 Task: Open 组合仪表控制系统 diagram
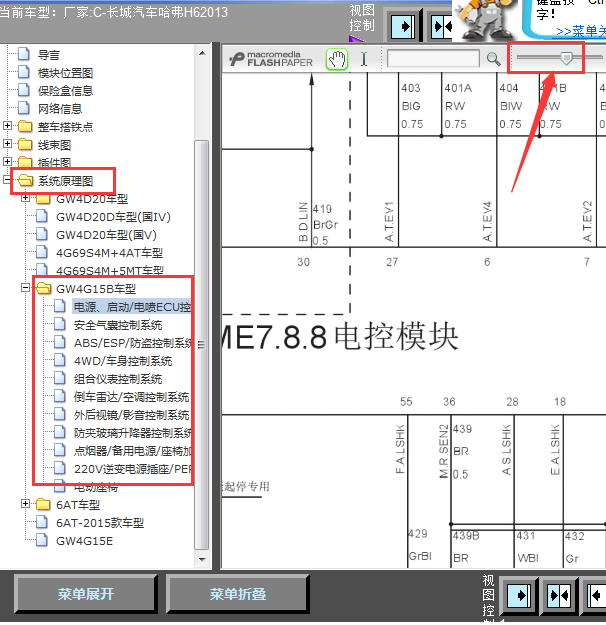click(x=118, y=379)
